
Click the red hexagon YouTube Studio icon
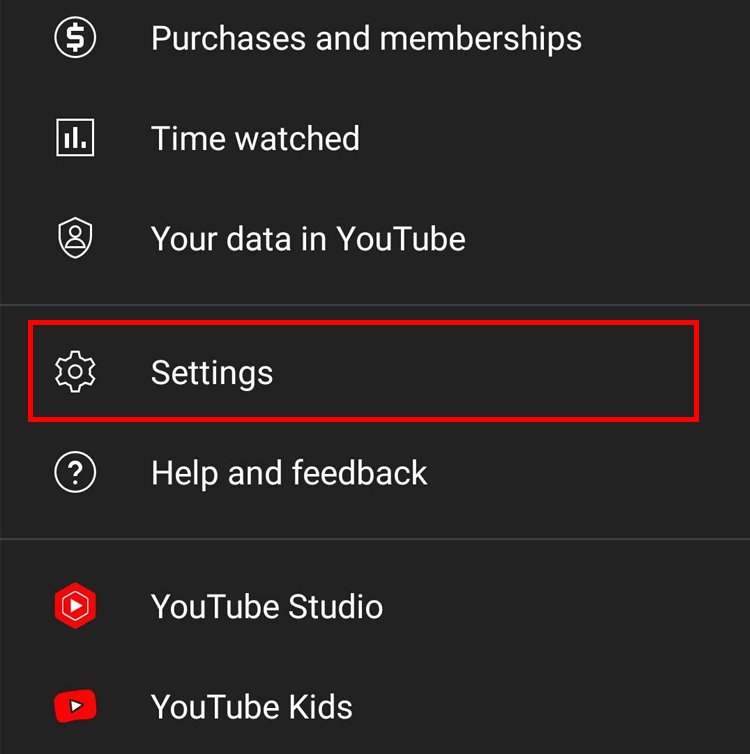pos(75,606)
